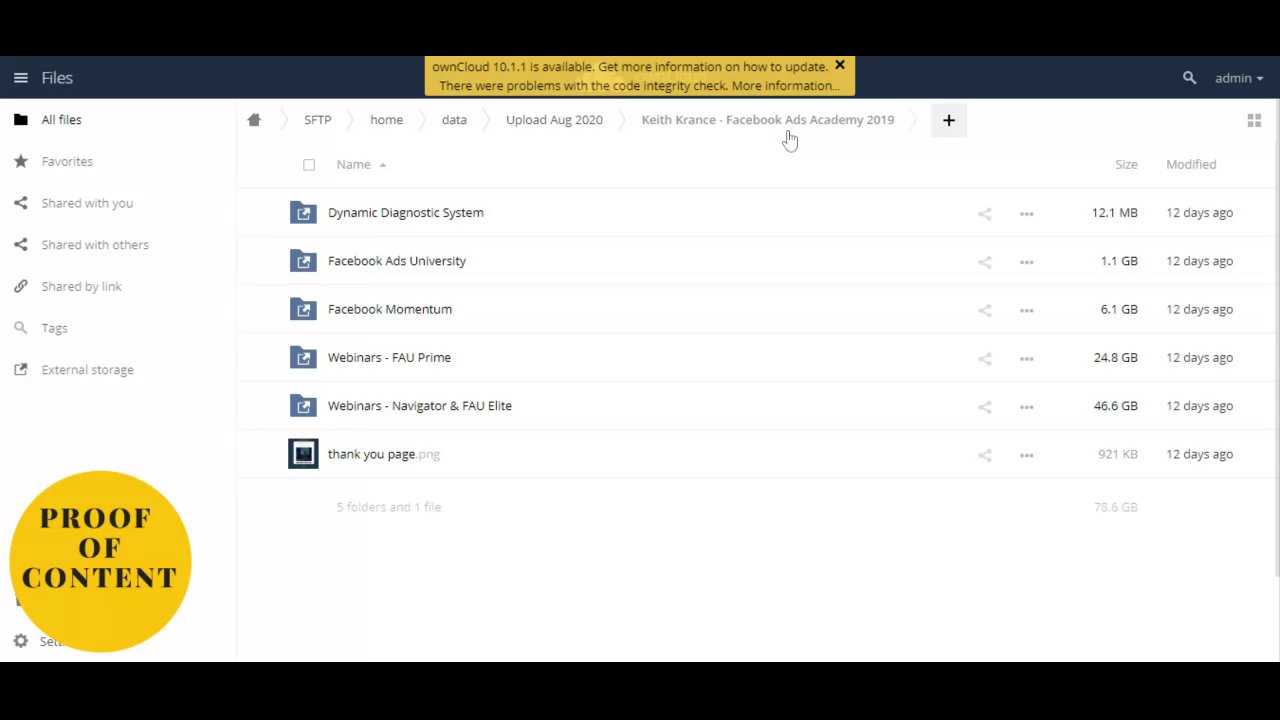Image resolution: width=1280 pixels, height=720 pixels.
Task: Click the Favorites star icon
Action: click(20, 161)
